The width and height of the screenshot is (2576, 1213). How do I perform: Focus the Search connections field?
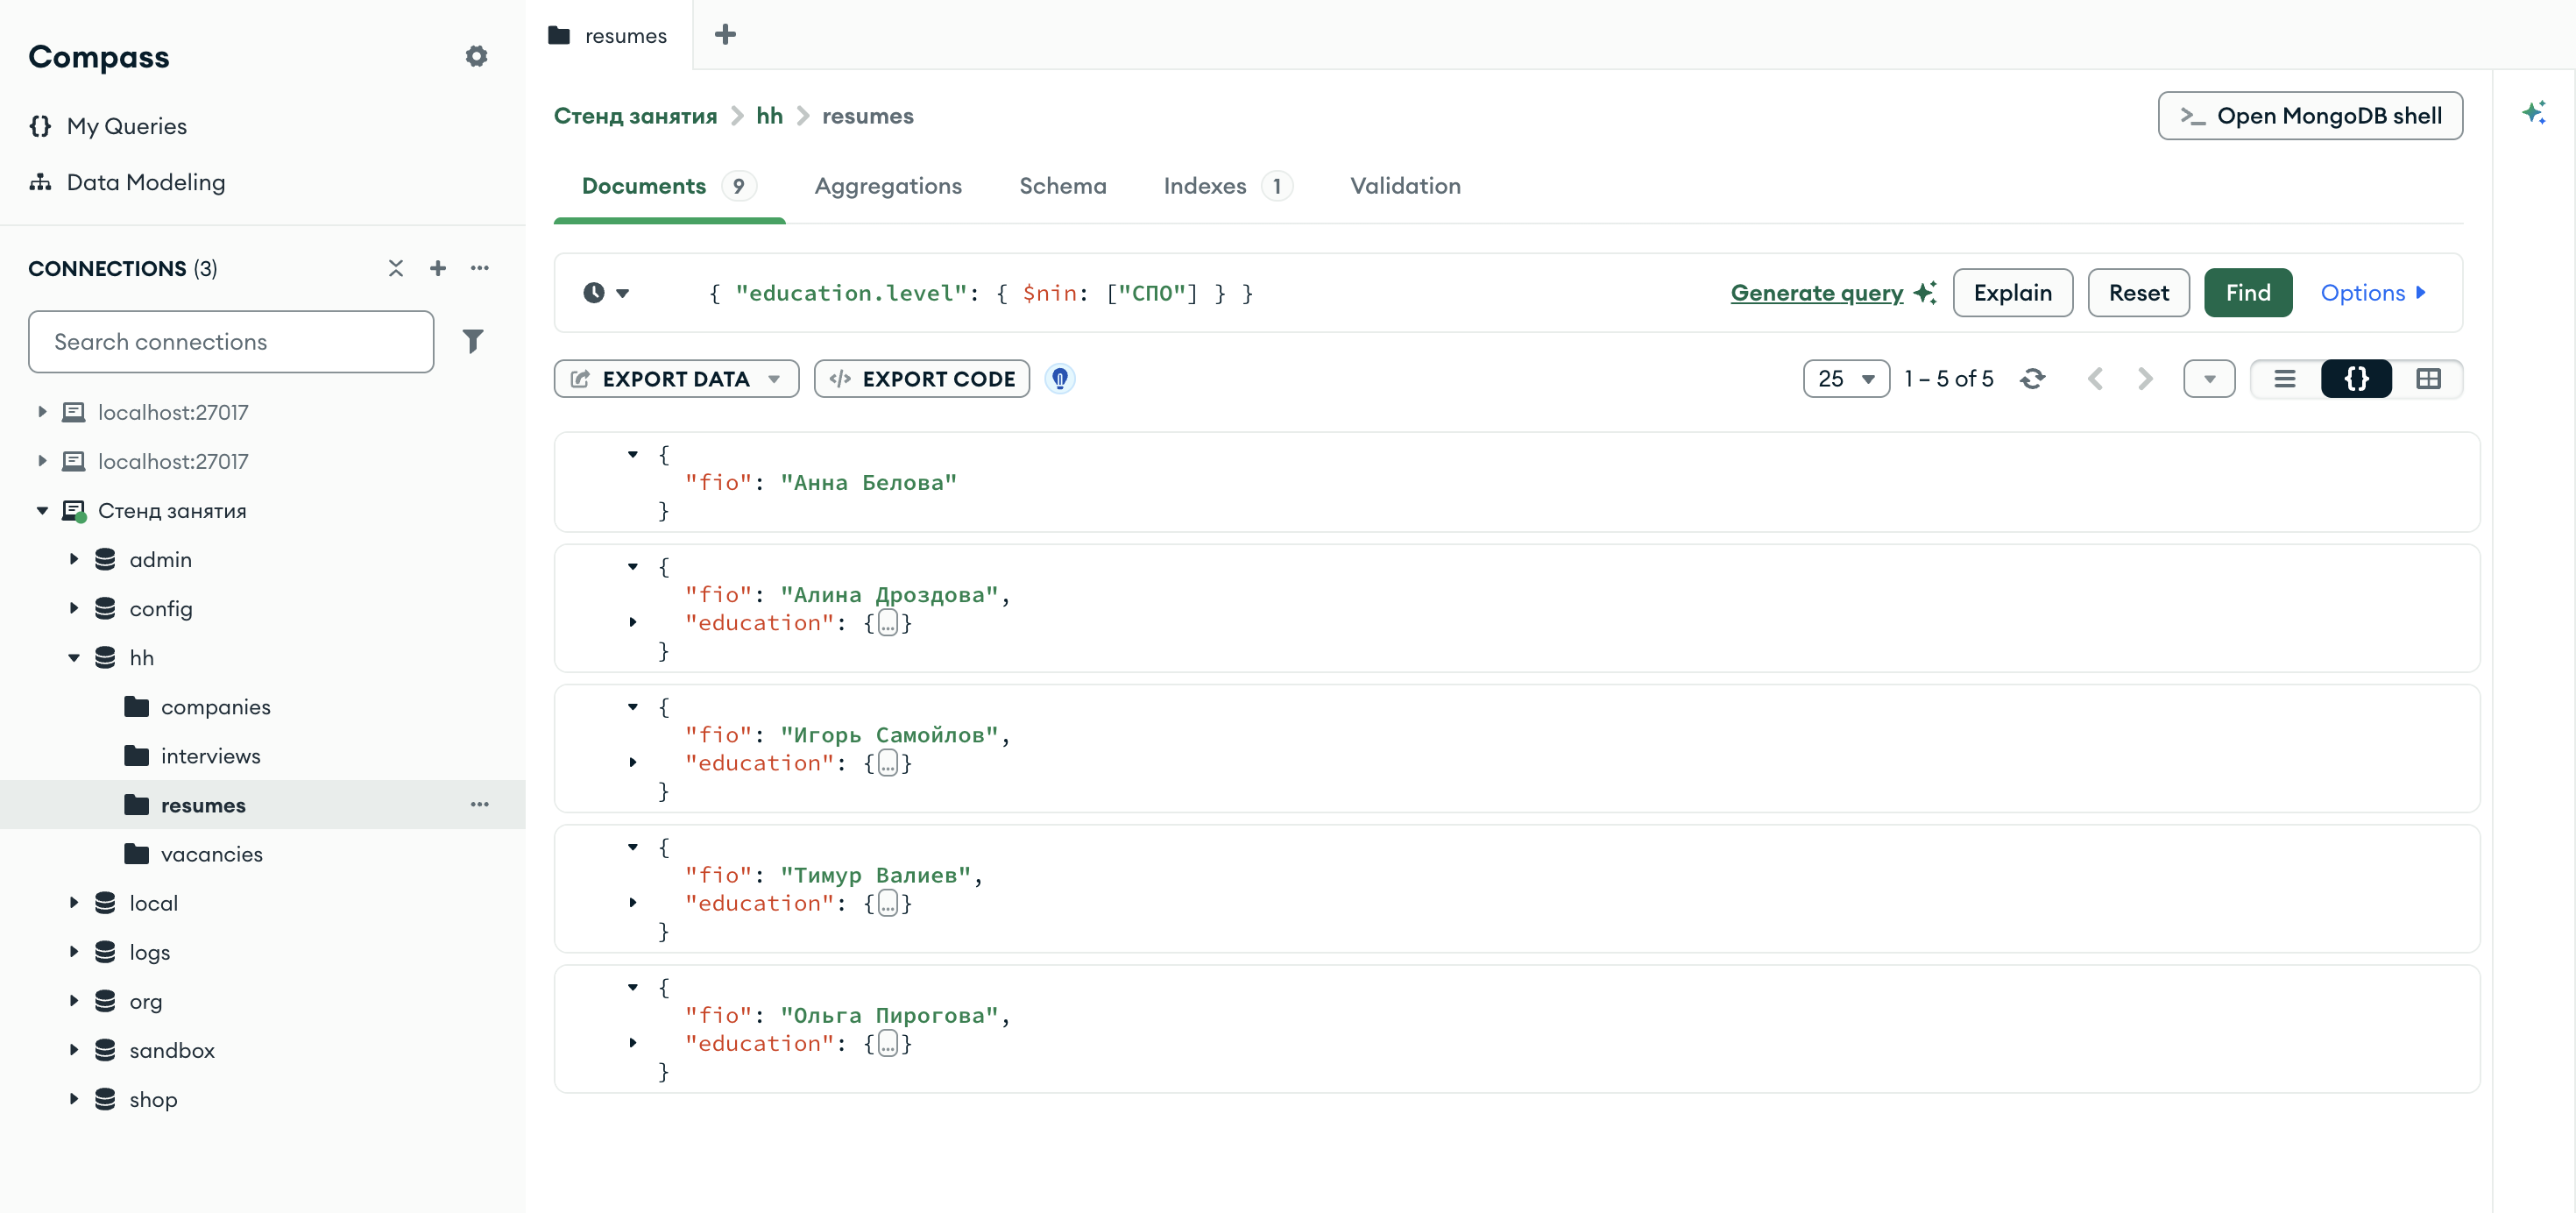(231, 342)
